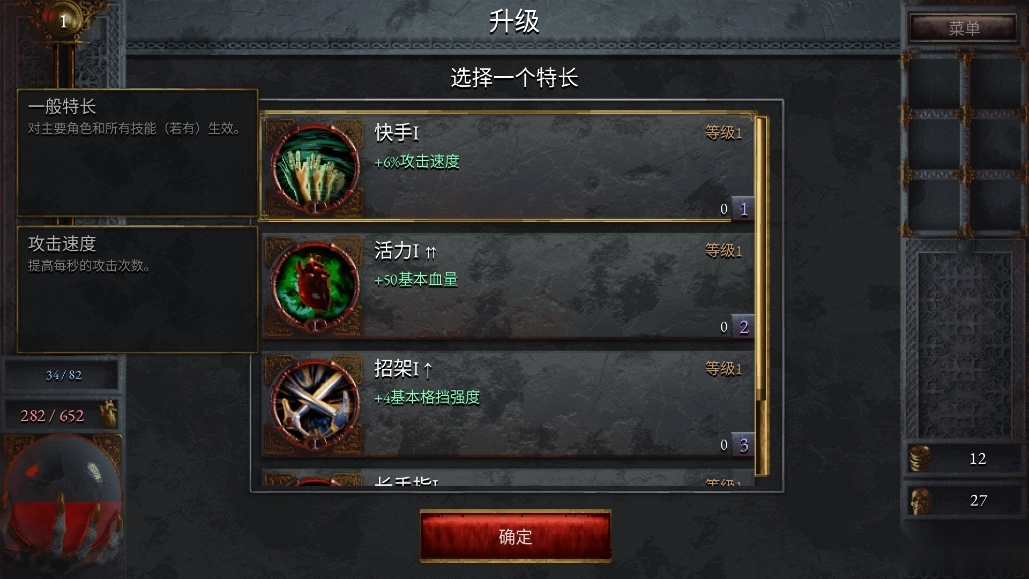This screenshot has height=579, width=1029.
Task: Open the 菜单 menu button
Action: tap(963, 28)
